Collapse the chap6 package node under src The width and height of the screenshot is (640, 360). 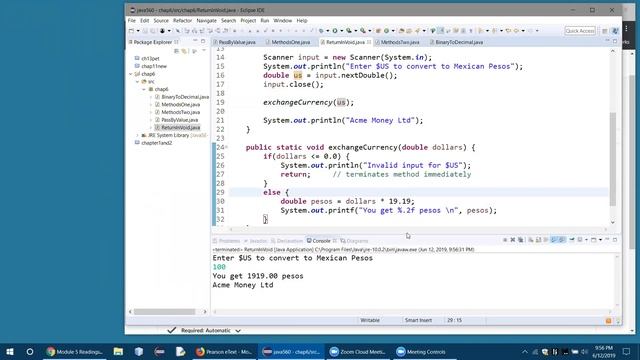click(144, 89)
